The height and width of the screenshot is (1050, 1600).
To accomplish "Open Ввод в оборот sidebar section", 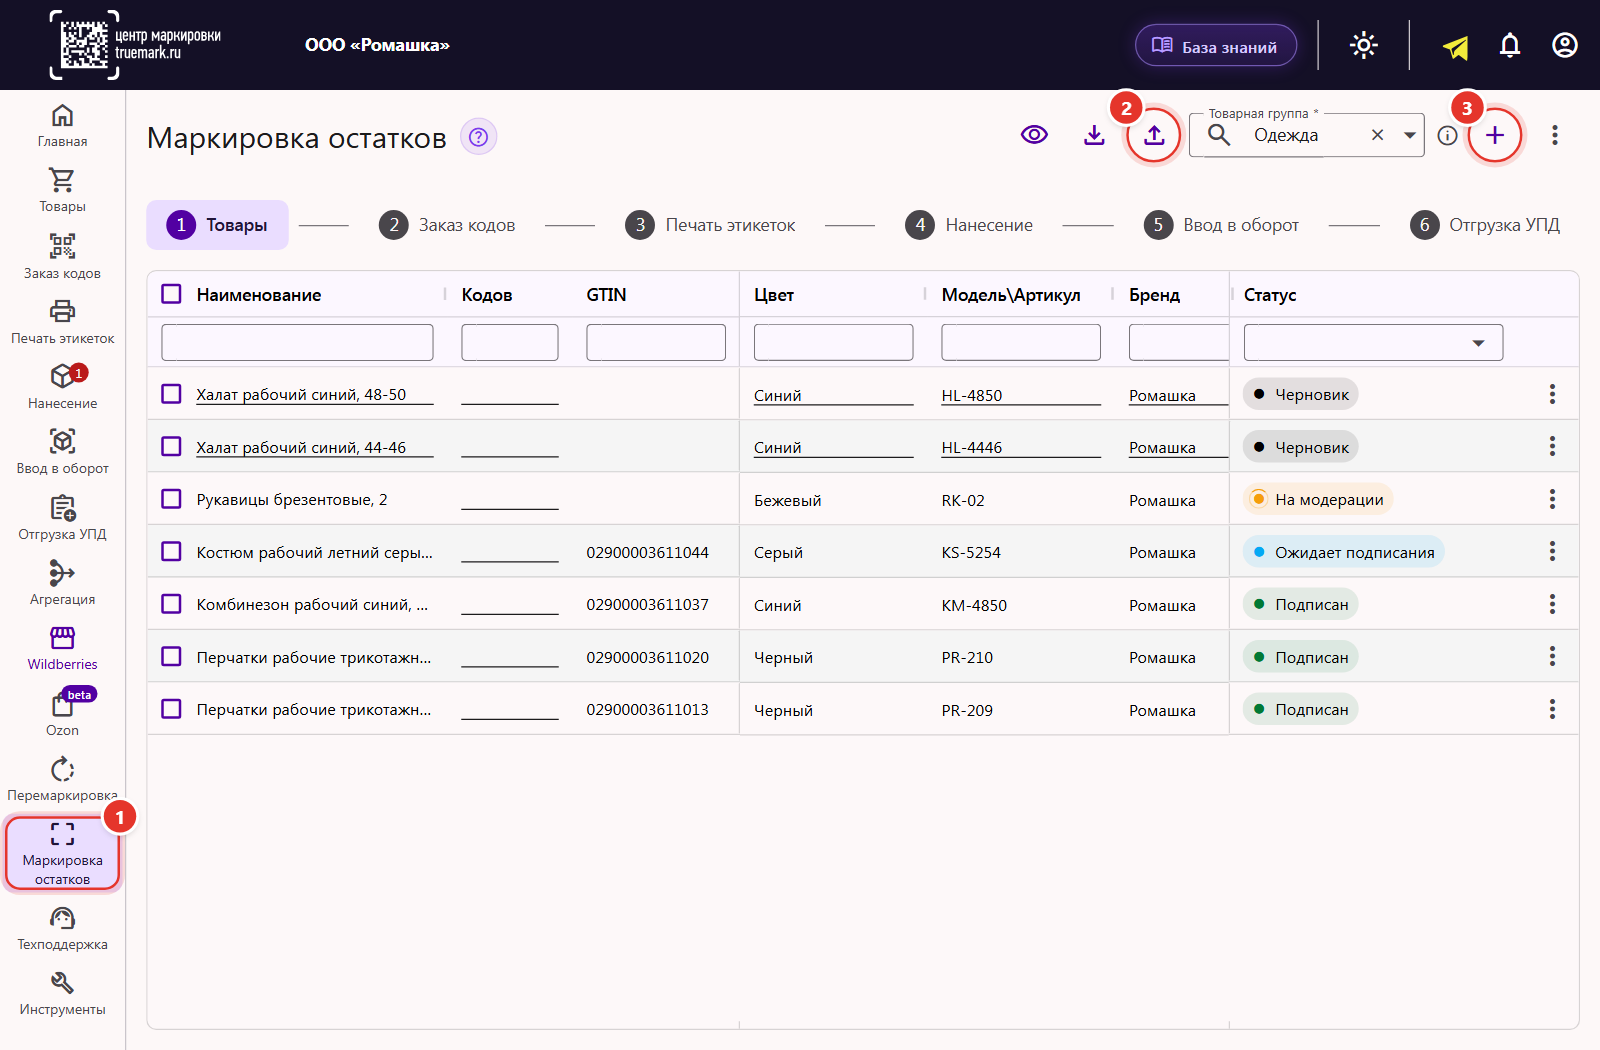I will click(62, 453).
